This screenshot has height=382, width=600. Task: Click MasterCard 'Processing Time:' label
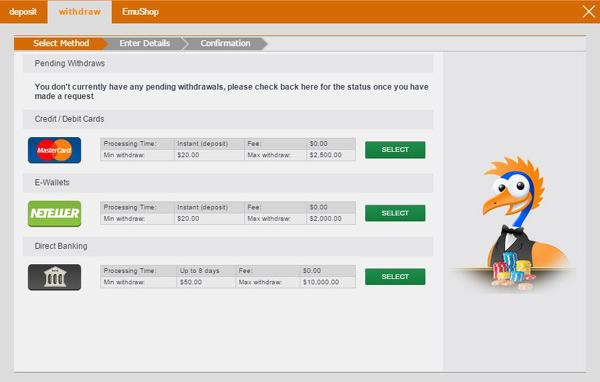tap(130, 144)
